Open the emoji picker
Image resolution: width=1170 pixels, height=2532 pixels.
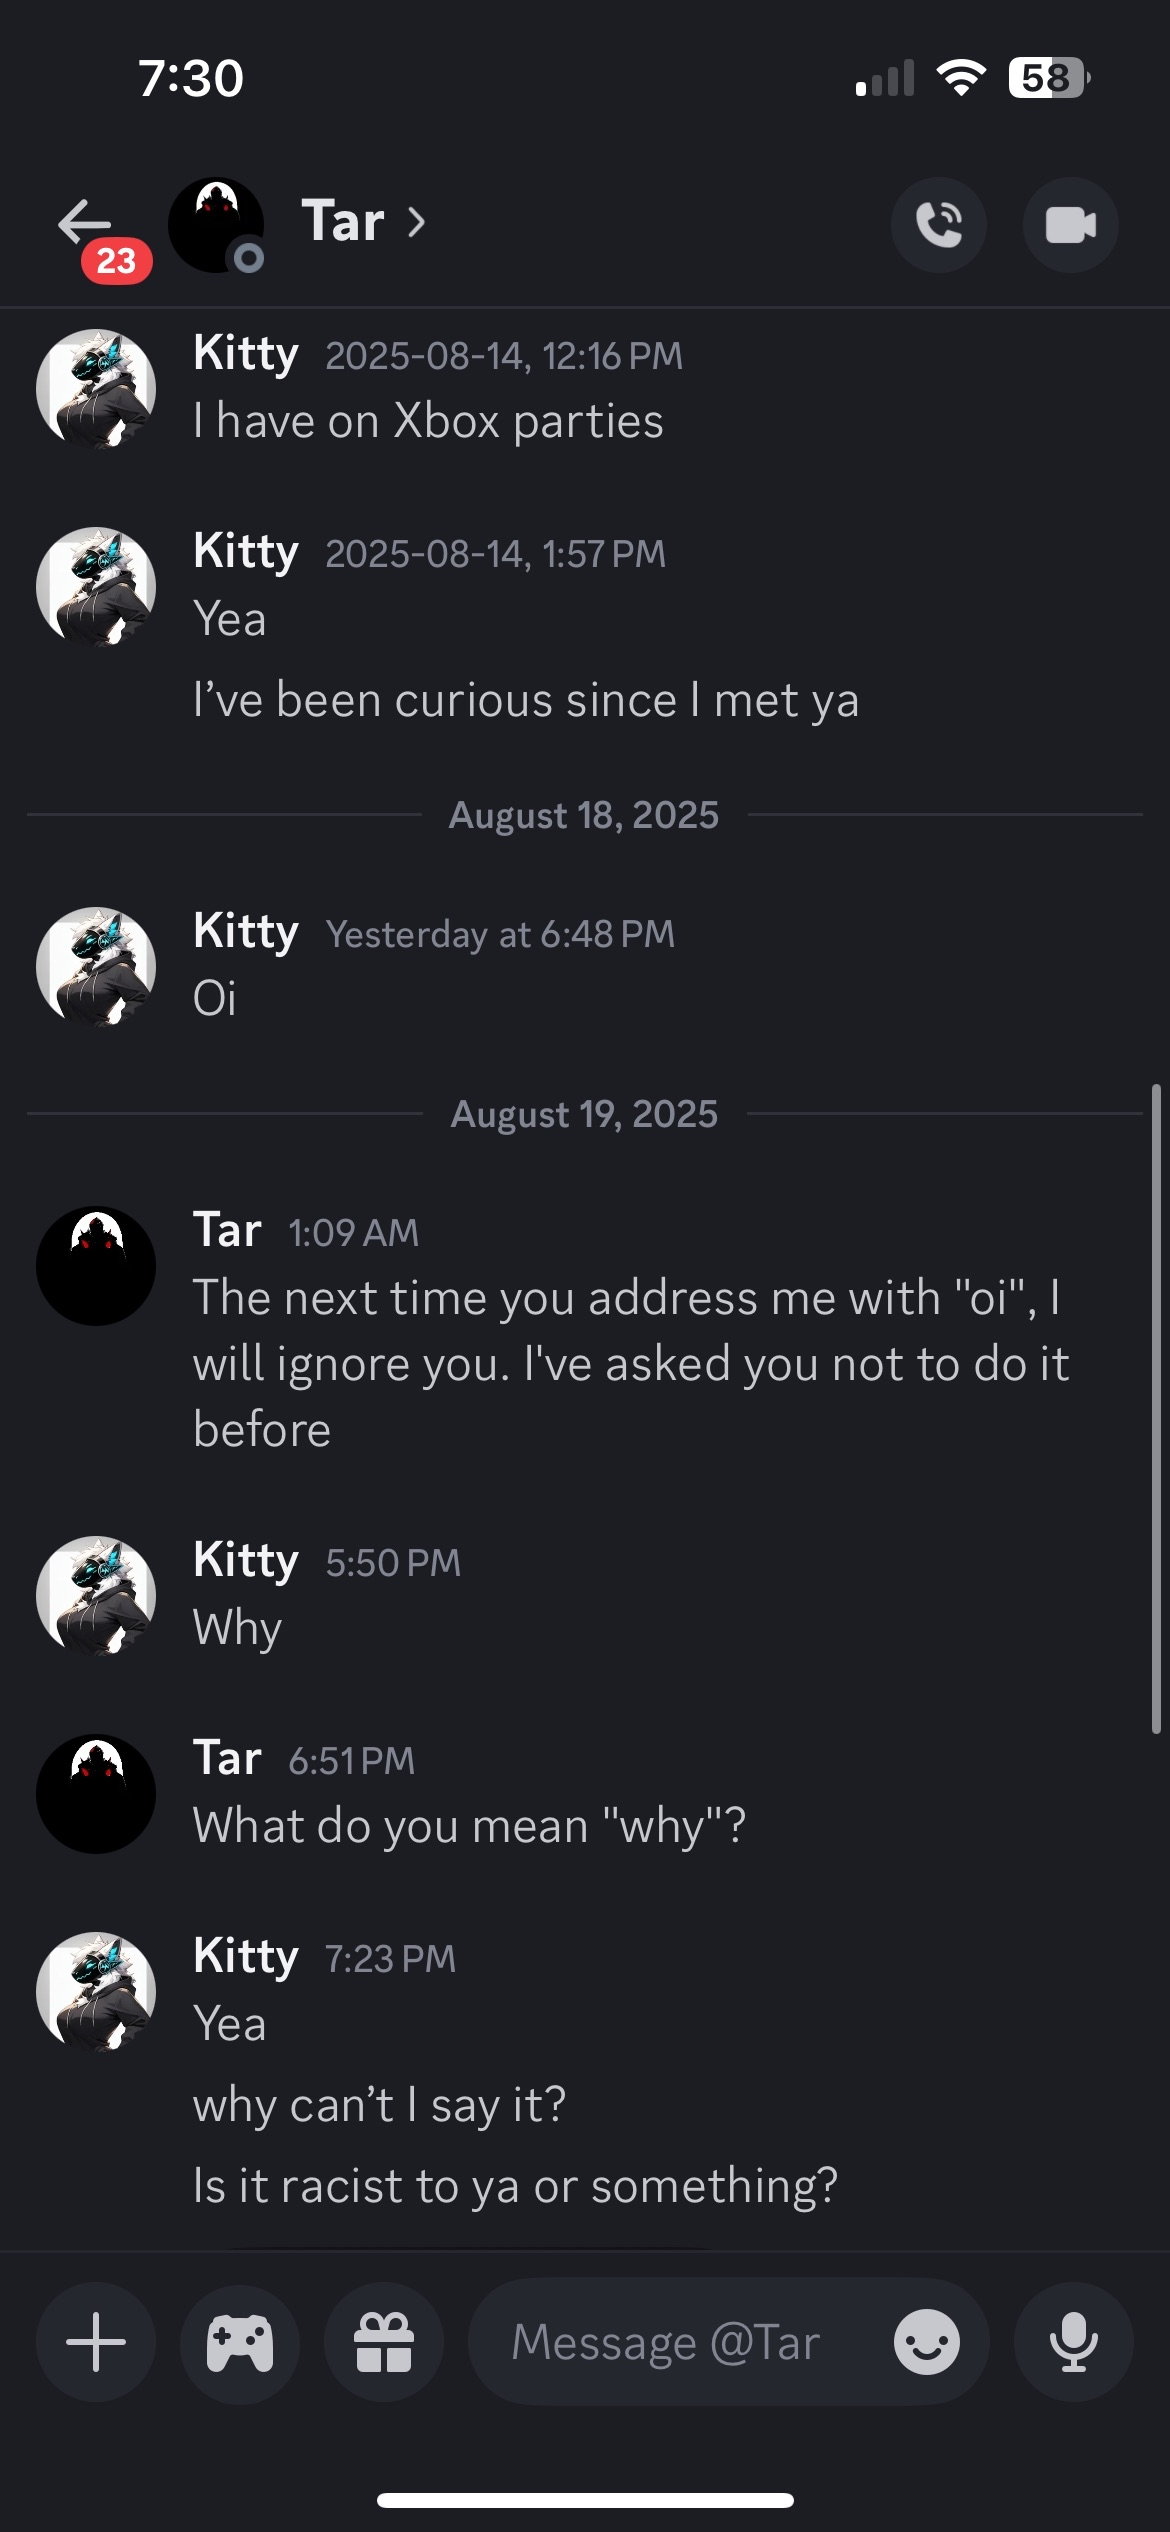tap(926, 2342)
